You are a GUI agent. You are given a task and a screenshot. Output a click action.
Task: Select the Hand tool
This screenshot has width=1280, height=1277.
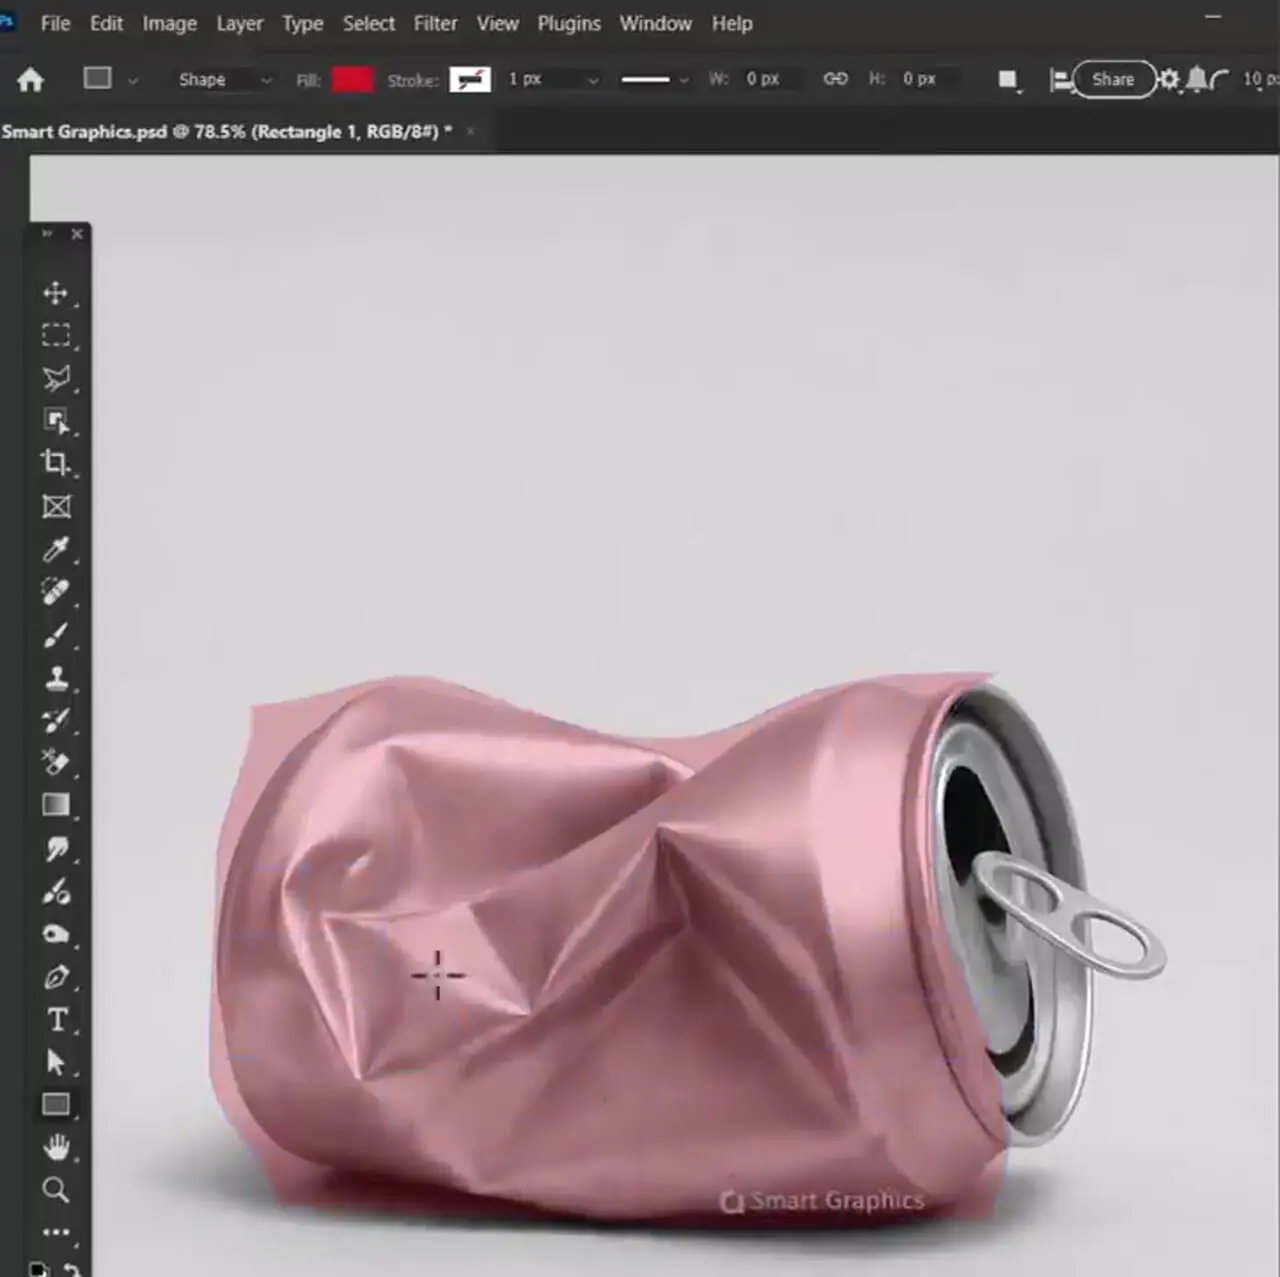[56, 1147]
